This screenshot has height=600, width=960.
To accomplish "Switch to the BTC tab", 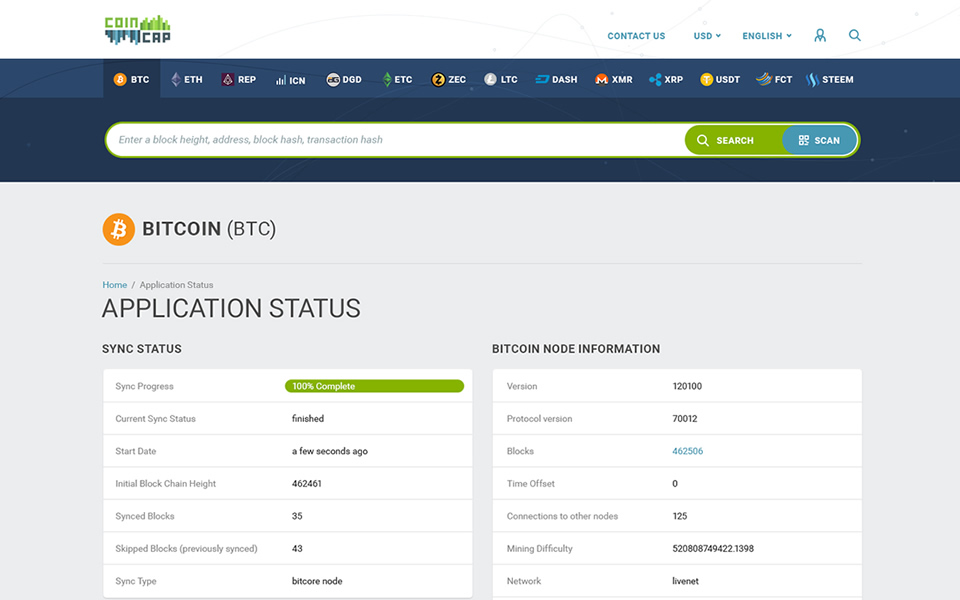I will pos(131,79).
